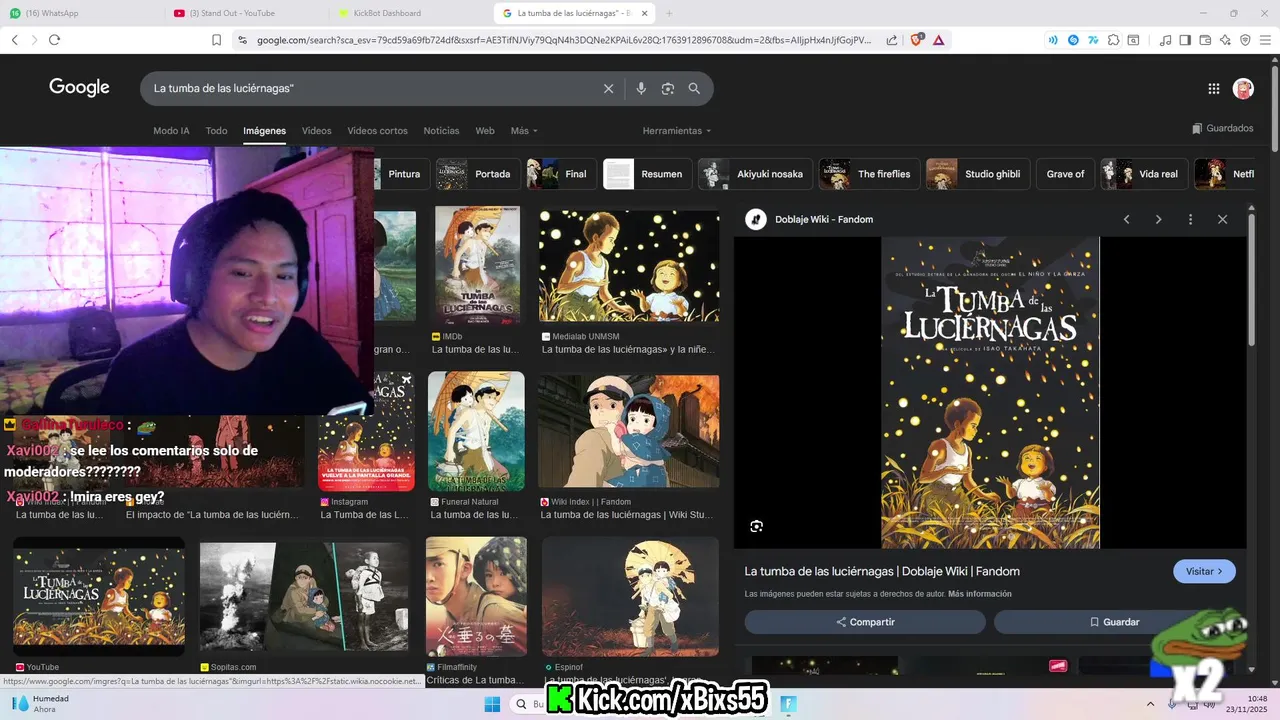This screenshot has height=720, width=1280.
Task: Open the Medialab UNMSM image result
Action: point(628,265)
